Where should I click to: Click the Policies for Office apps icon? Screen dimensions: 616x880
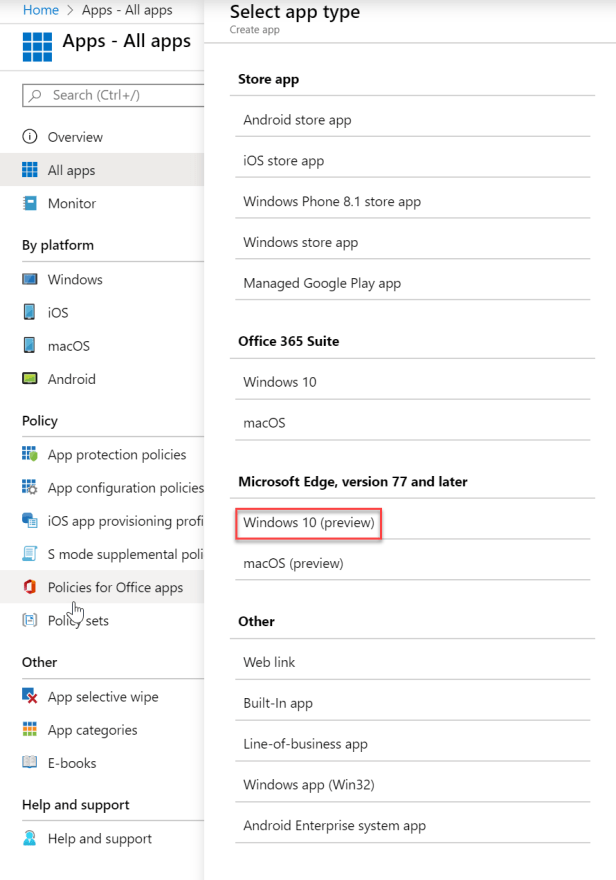[30, 587]
